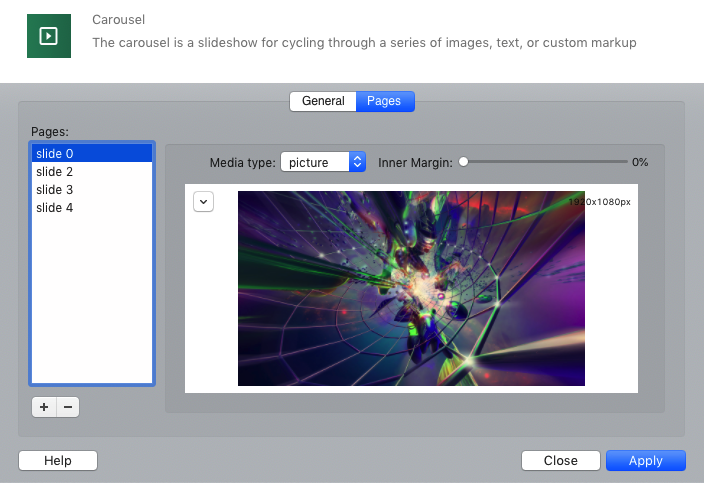This screenshot has height=483, width=704.
Task: Click the middle of Inner Margin track
Action: (545, 162)
